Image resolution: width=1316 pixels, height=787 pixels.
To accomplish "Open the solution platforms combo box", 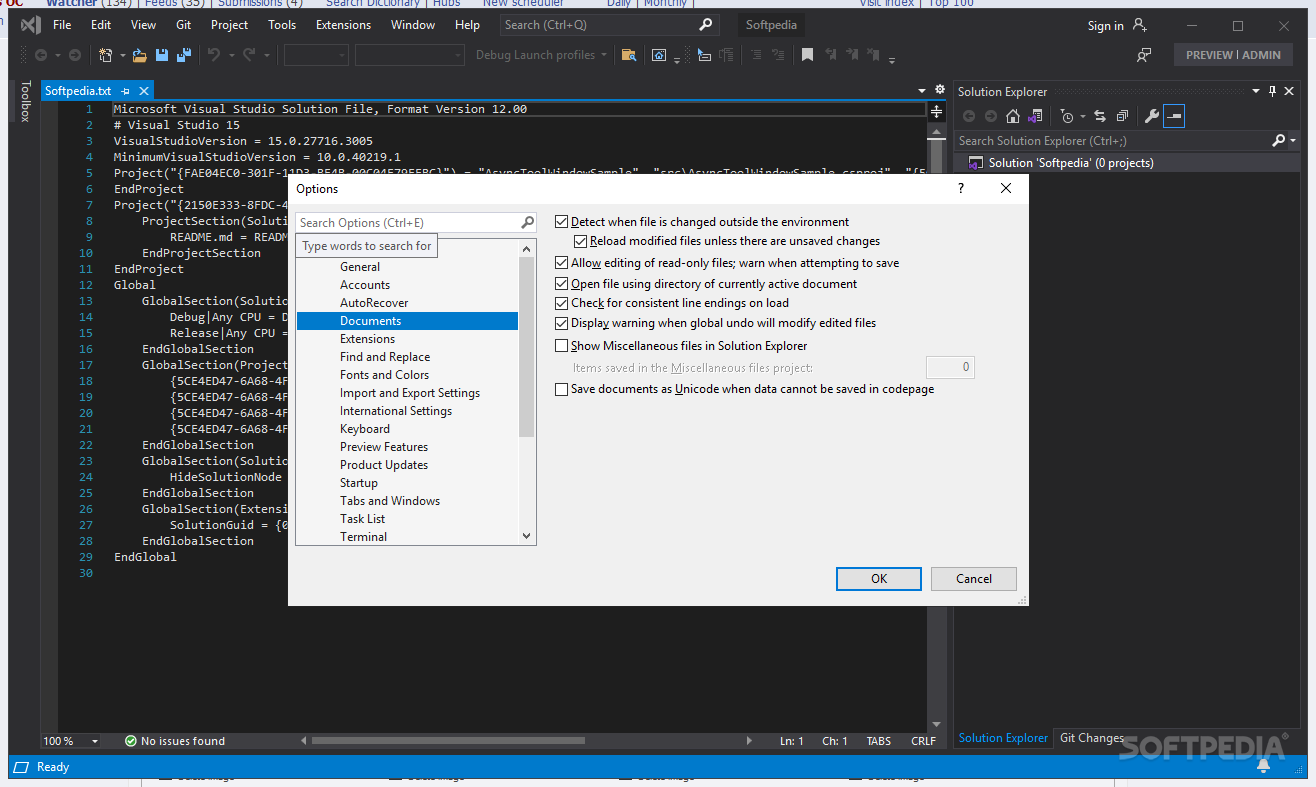I will [x=410, y=55].
